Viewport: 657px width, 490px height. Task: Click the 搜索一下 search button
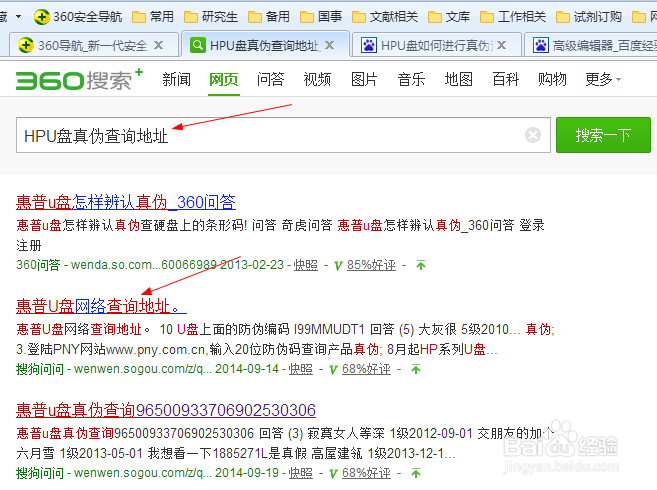(x=603, y=135)
